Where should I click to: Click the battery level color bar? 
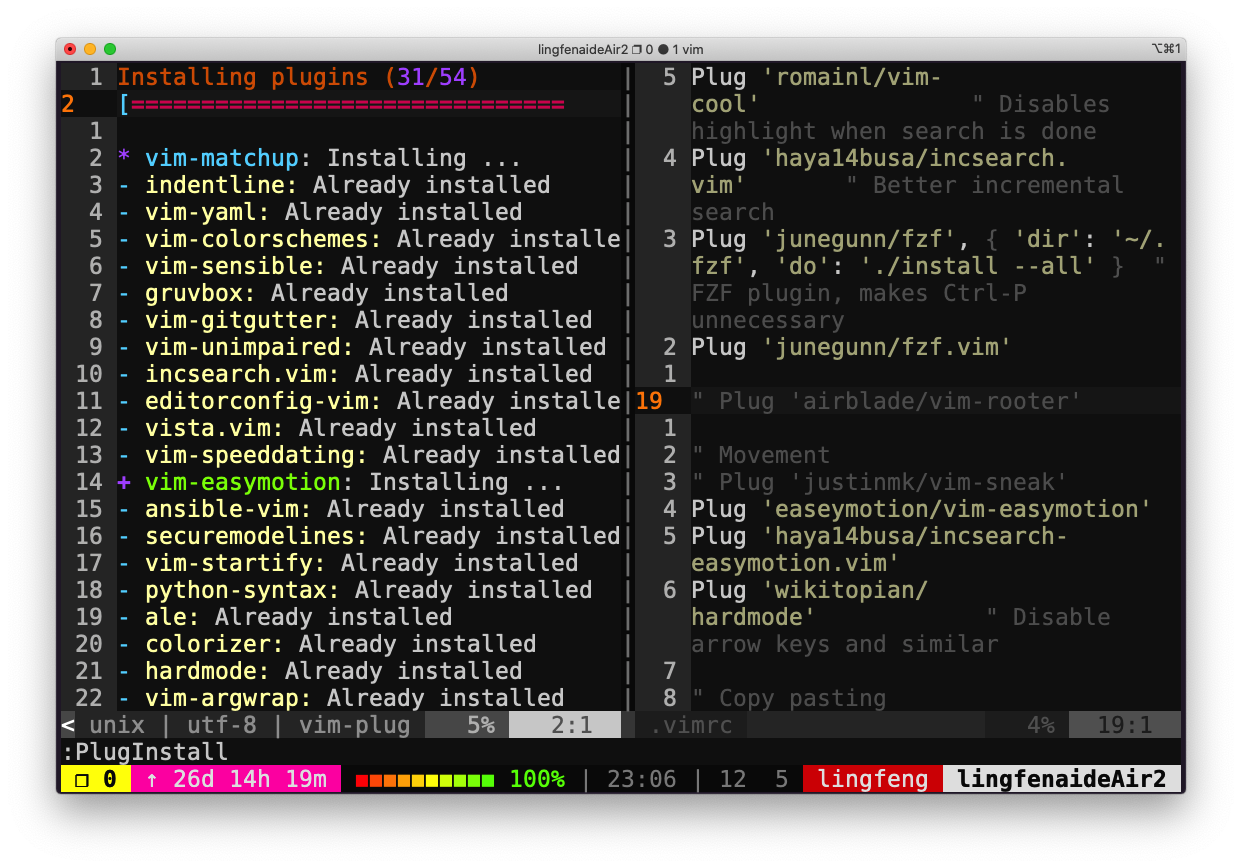click(x=424, y=780)
